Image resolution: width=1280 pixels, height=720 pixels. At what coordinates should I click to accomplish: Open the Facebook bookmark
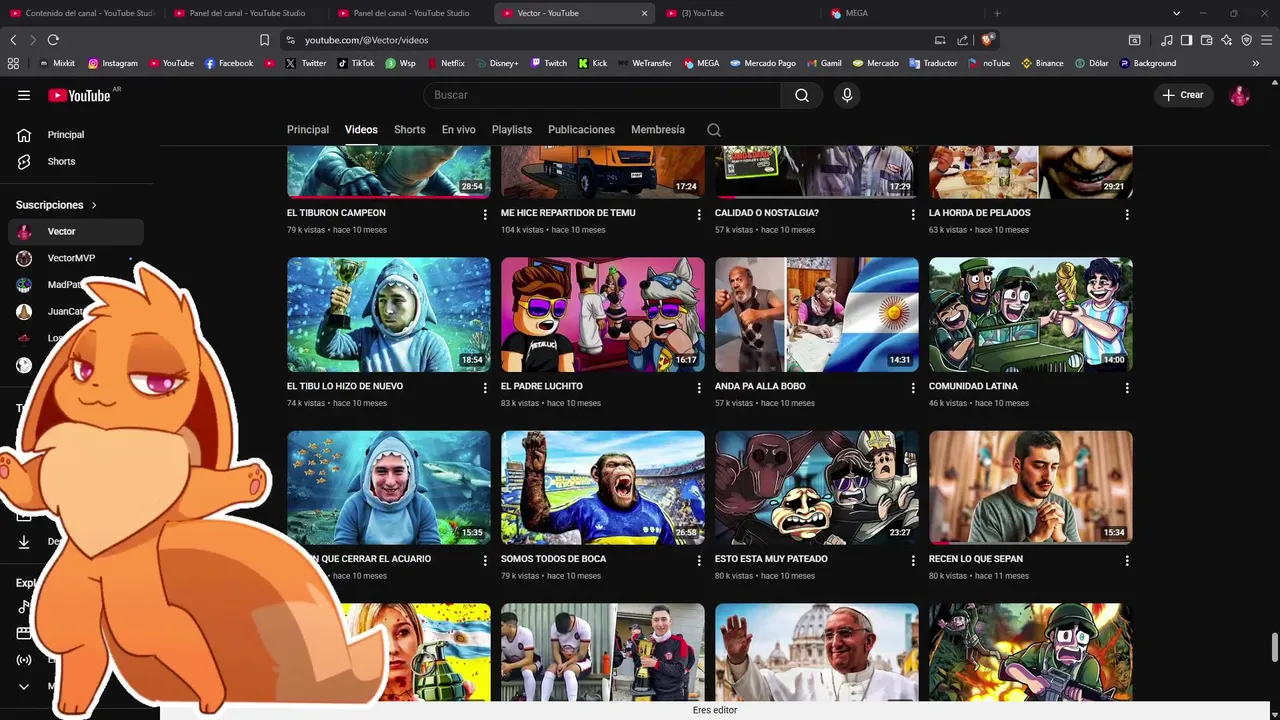[x=229, y=63]
